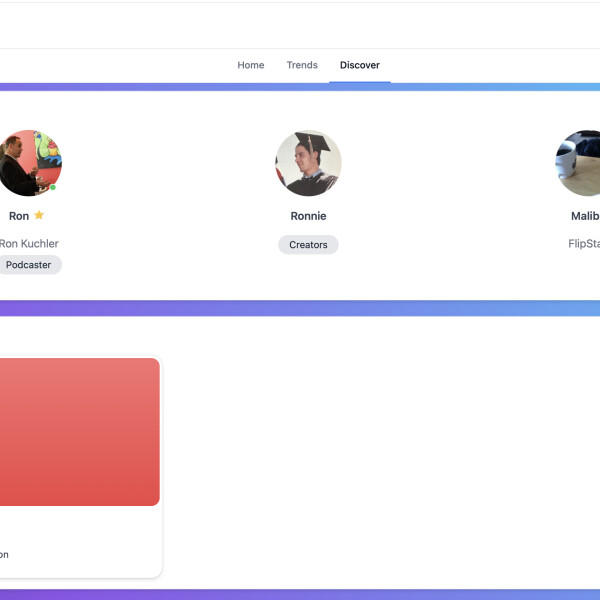Open Ron's profile picture
The image size is (600, 600).
pyautogui.click(x=29, y=163)
